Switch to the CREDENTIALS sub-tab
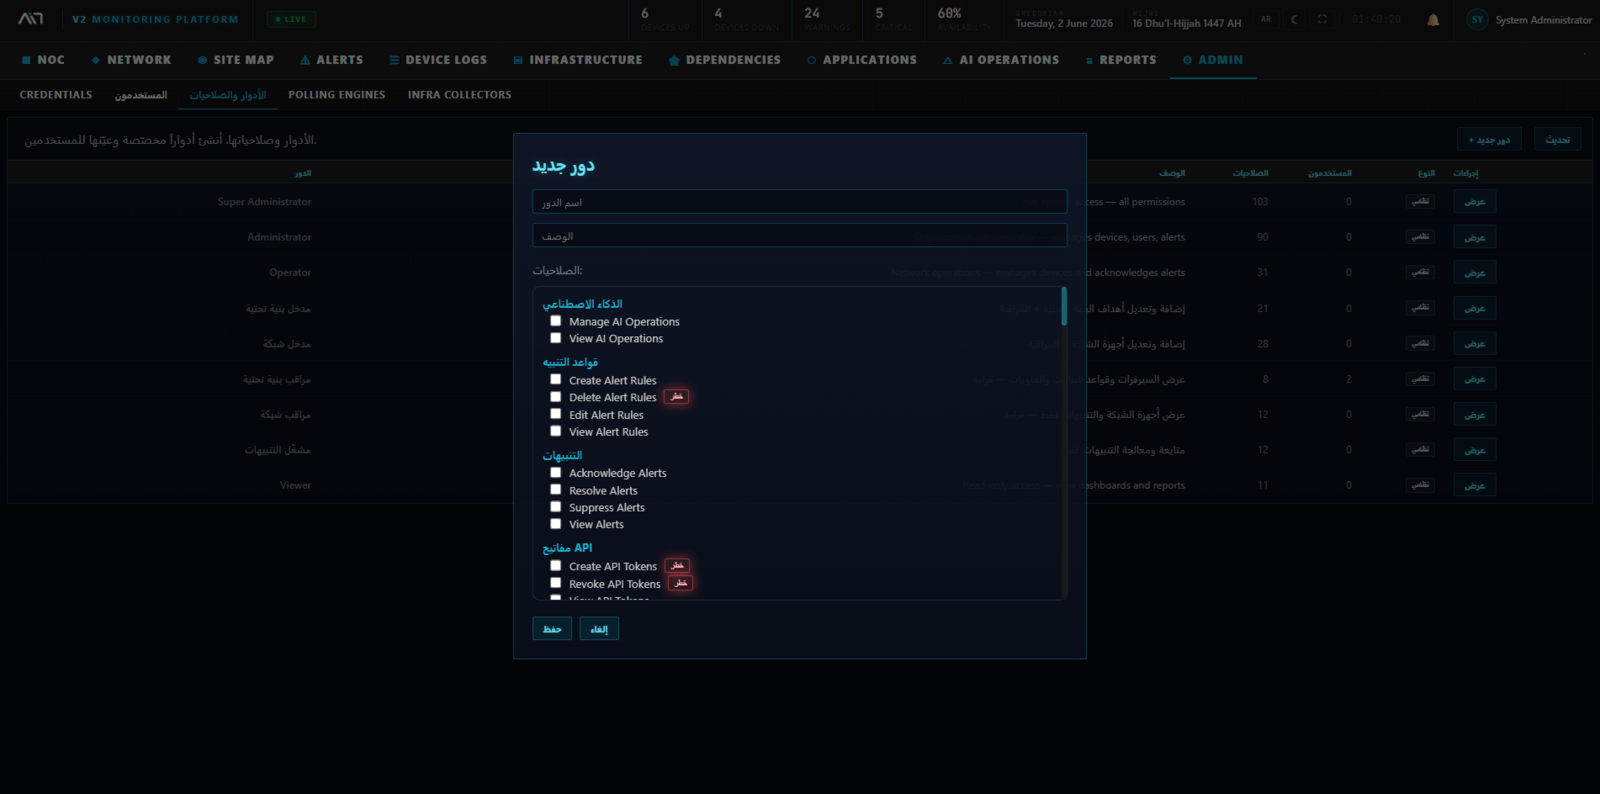Screen dimensions: 1600x794 tap(56, 95)
